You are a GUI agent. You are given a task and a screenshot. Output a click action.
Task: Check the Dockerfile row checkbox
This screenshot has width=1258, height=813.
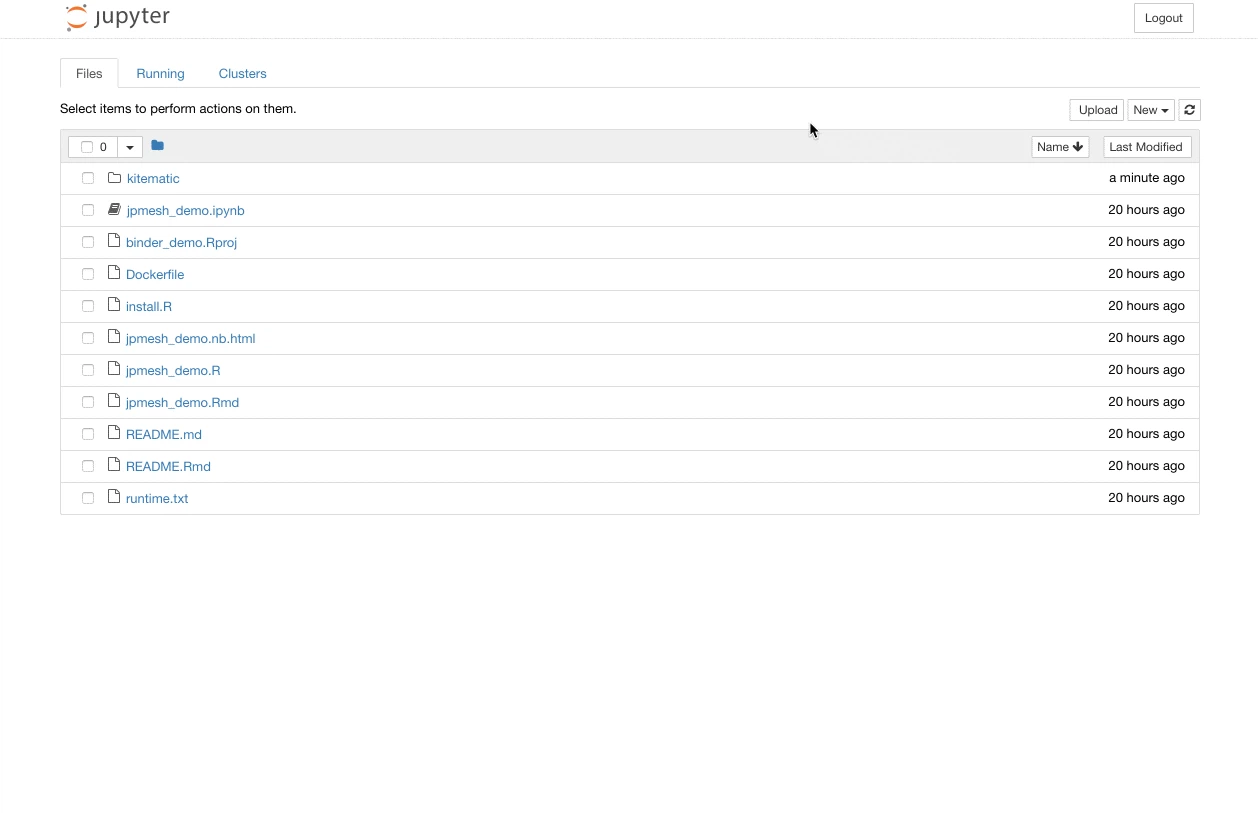[88, 274]
